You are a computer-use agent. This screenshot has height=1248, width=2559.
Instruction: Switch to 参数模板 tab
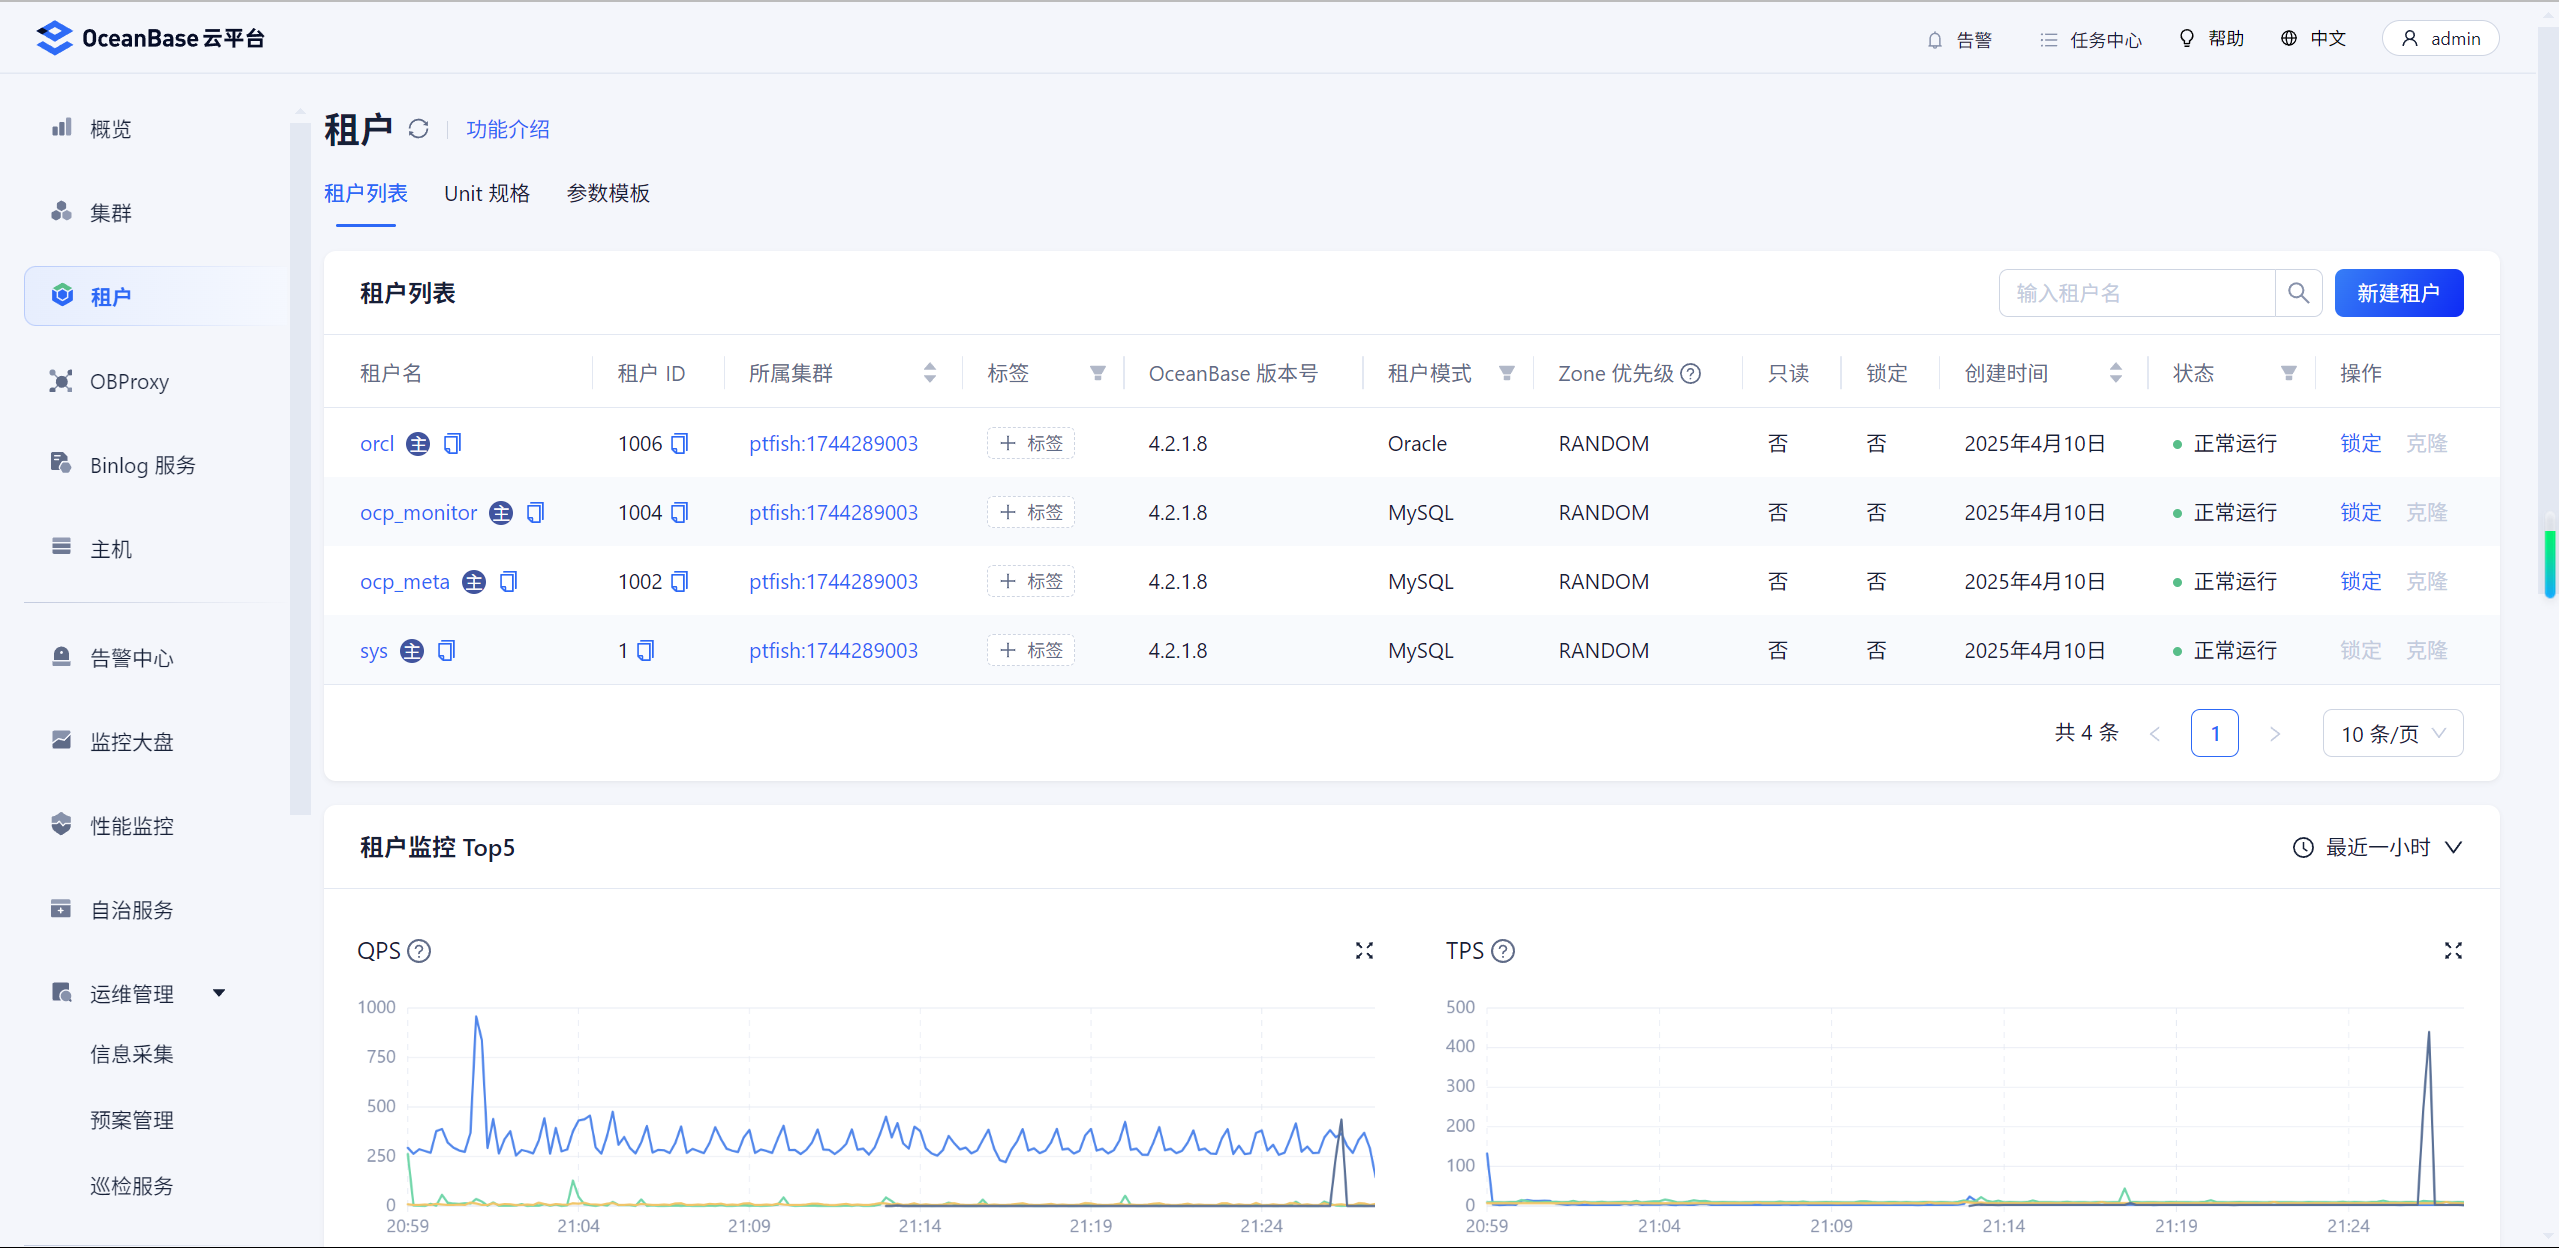(x=608, y=193)
